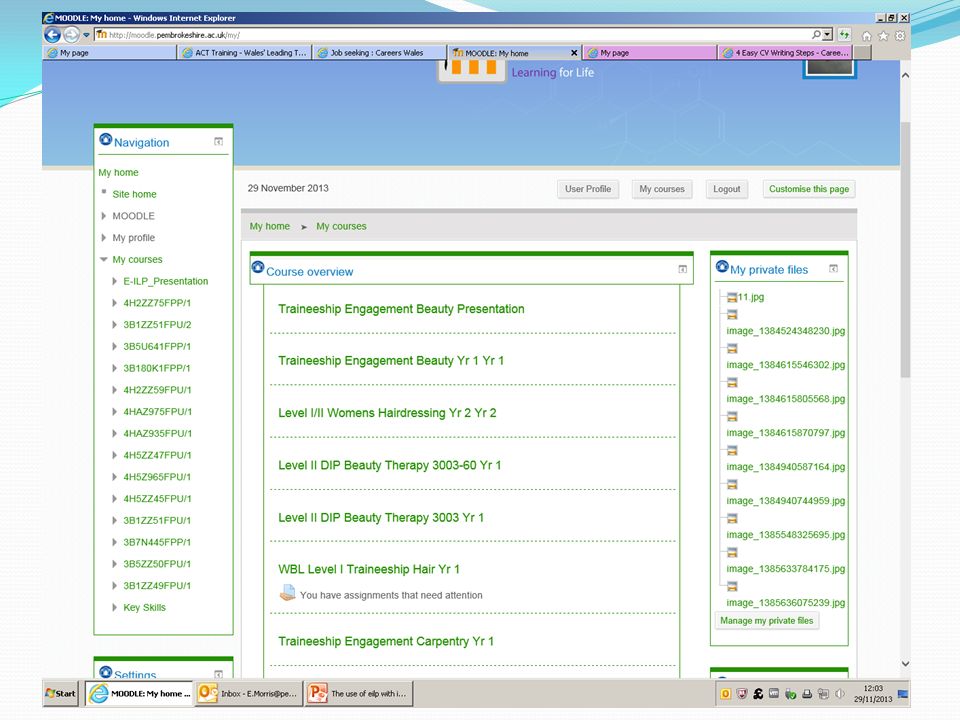960x720 pixels.
Task: Click the address bar search magnifier icon
Action: (x=816, y=35)
